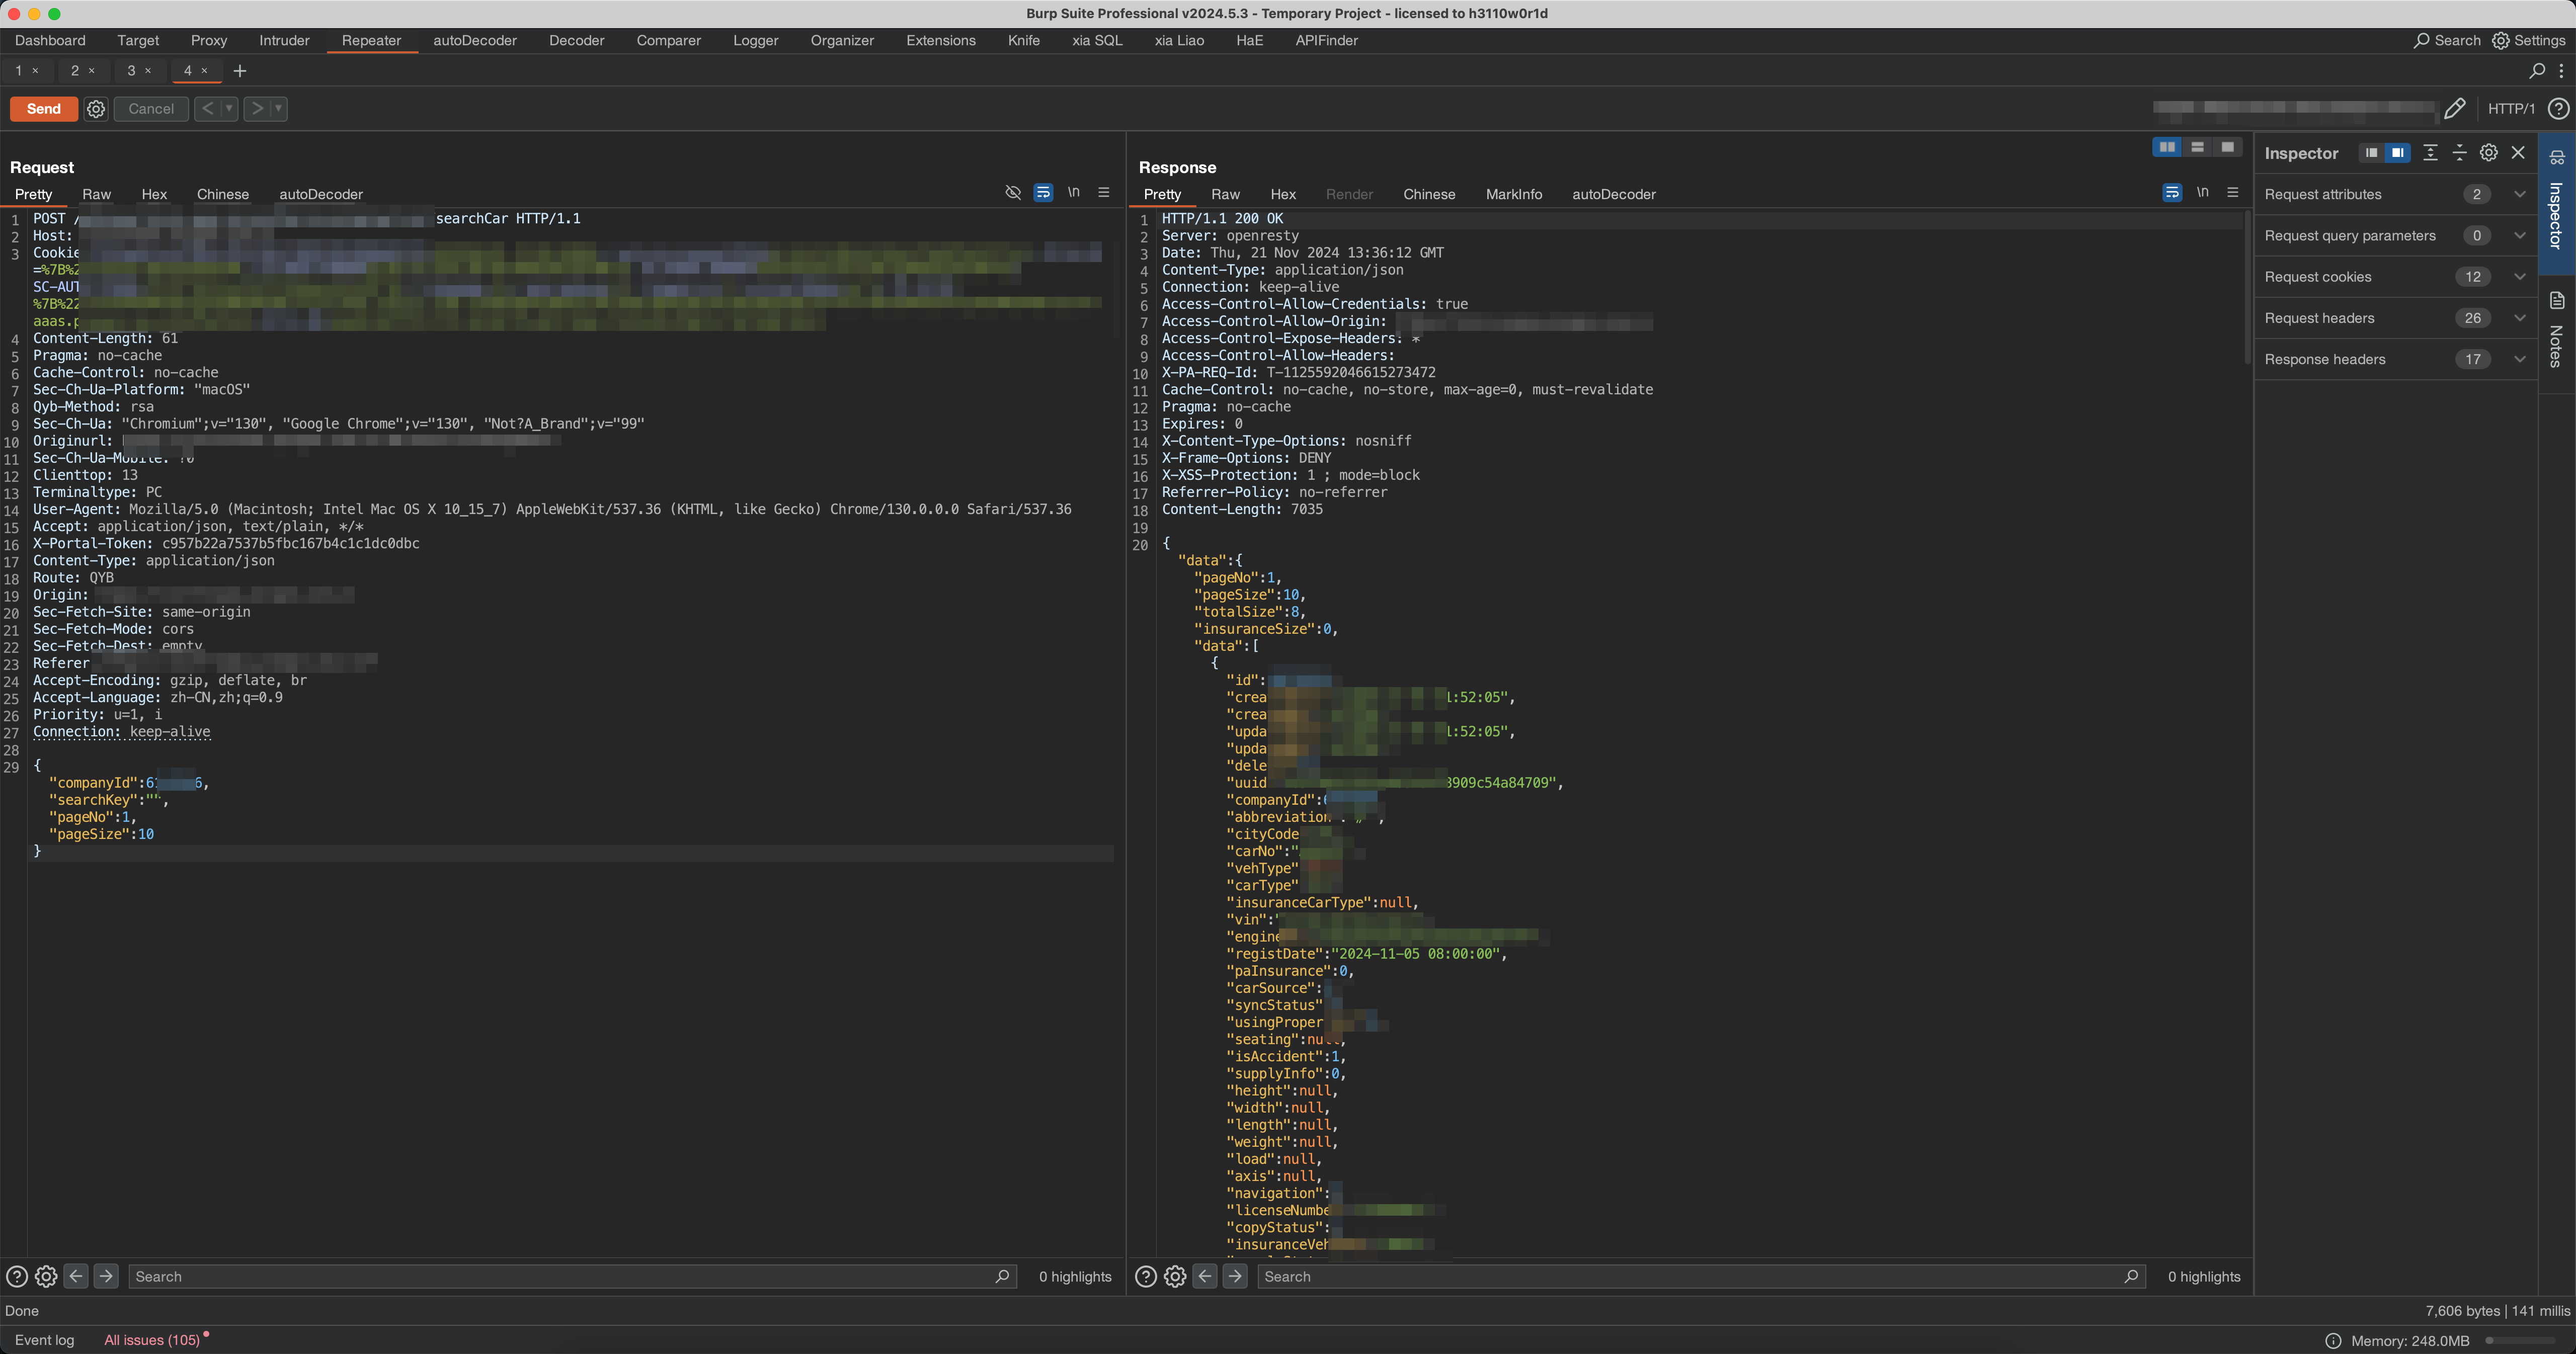Image resolution: width=2576 pixels, height=1354 pixels.
Task: Toggle the HTTP/1 protocol selector
Action: pos(2511,109)
